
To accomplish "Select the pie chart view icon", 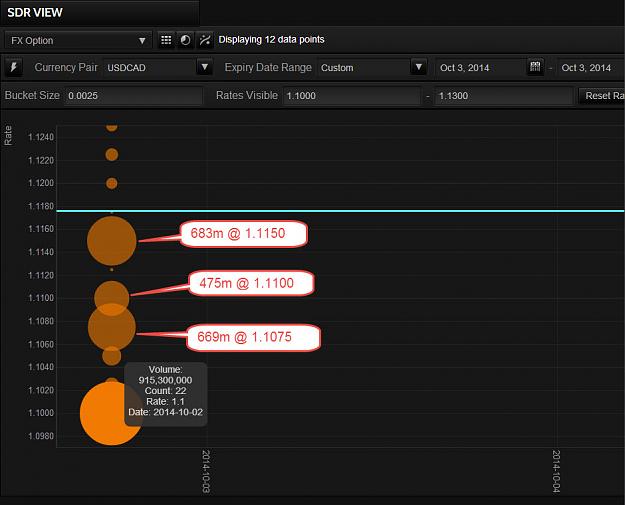I will coord(185,40).
